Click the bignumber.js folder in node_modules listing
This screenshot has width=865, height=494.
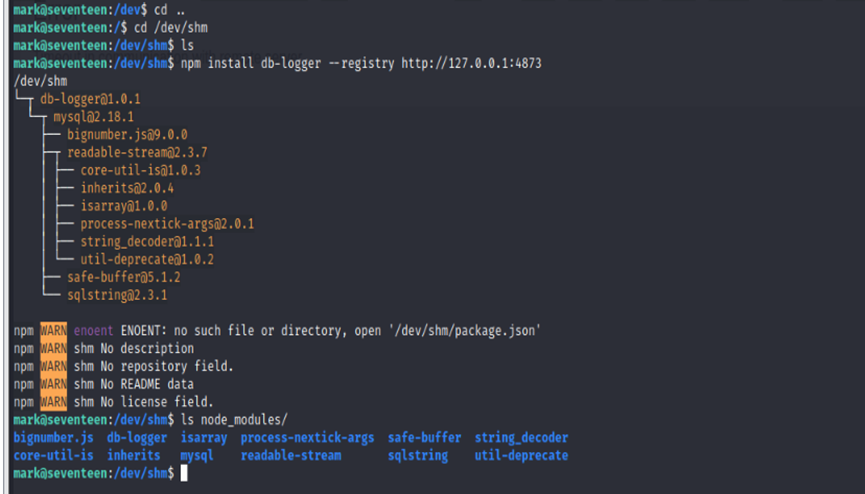click(54, 437)
